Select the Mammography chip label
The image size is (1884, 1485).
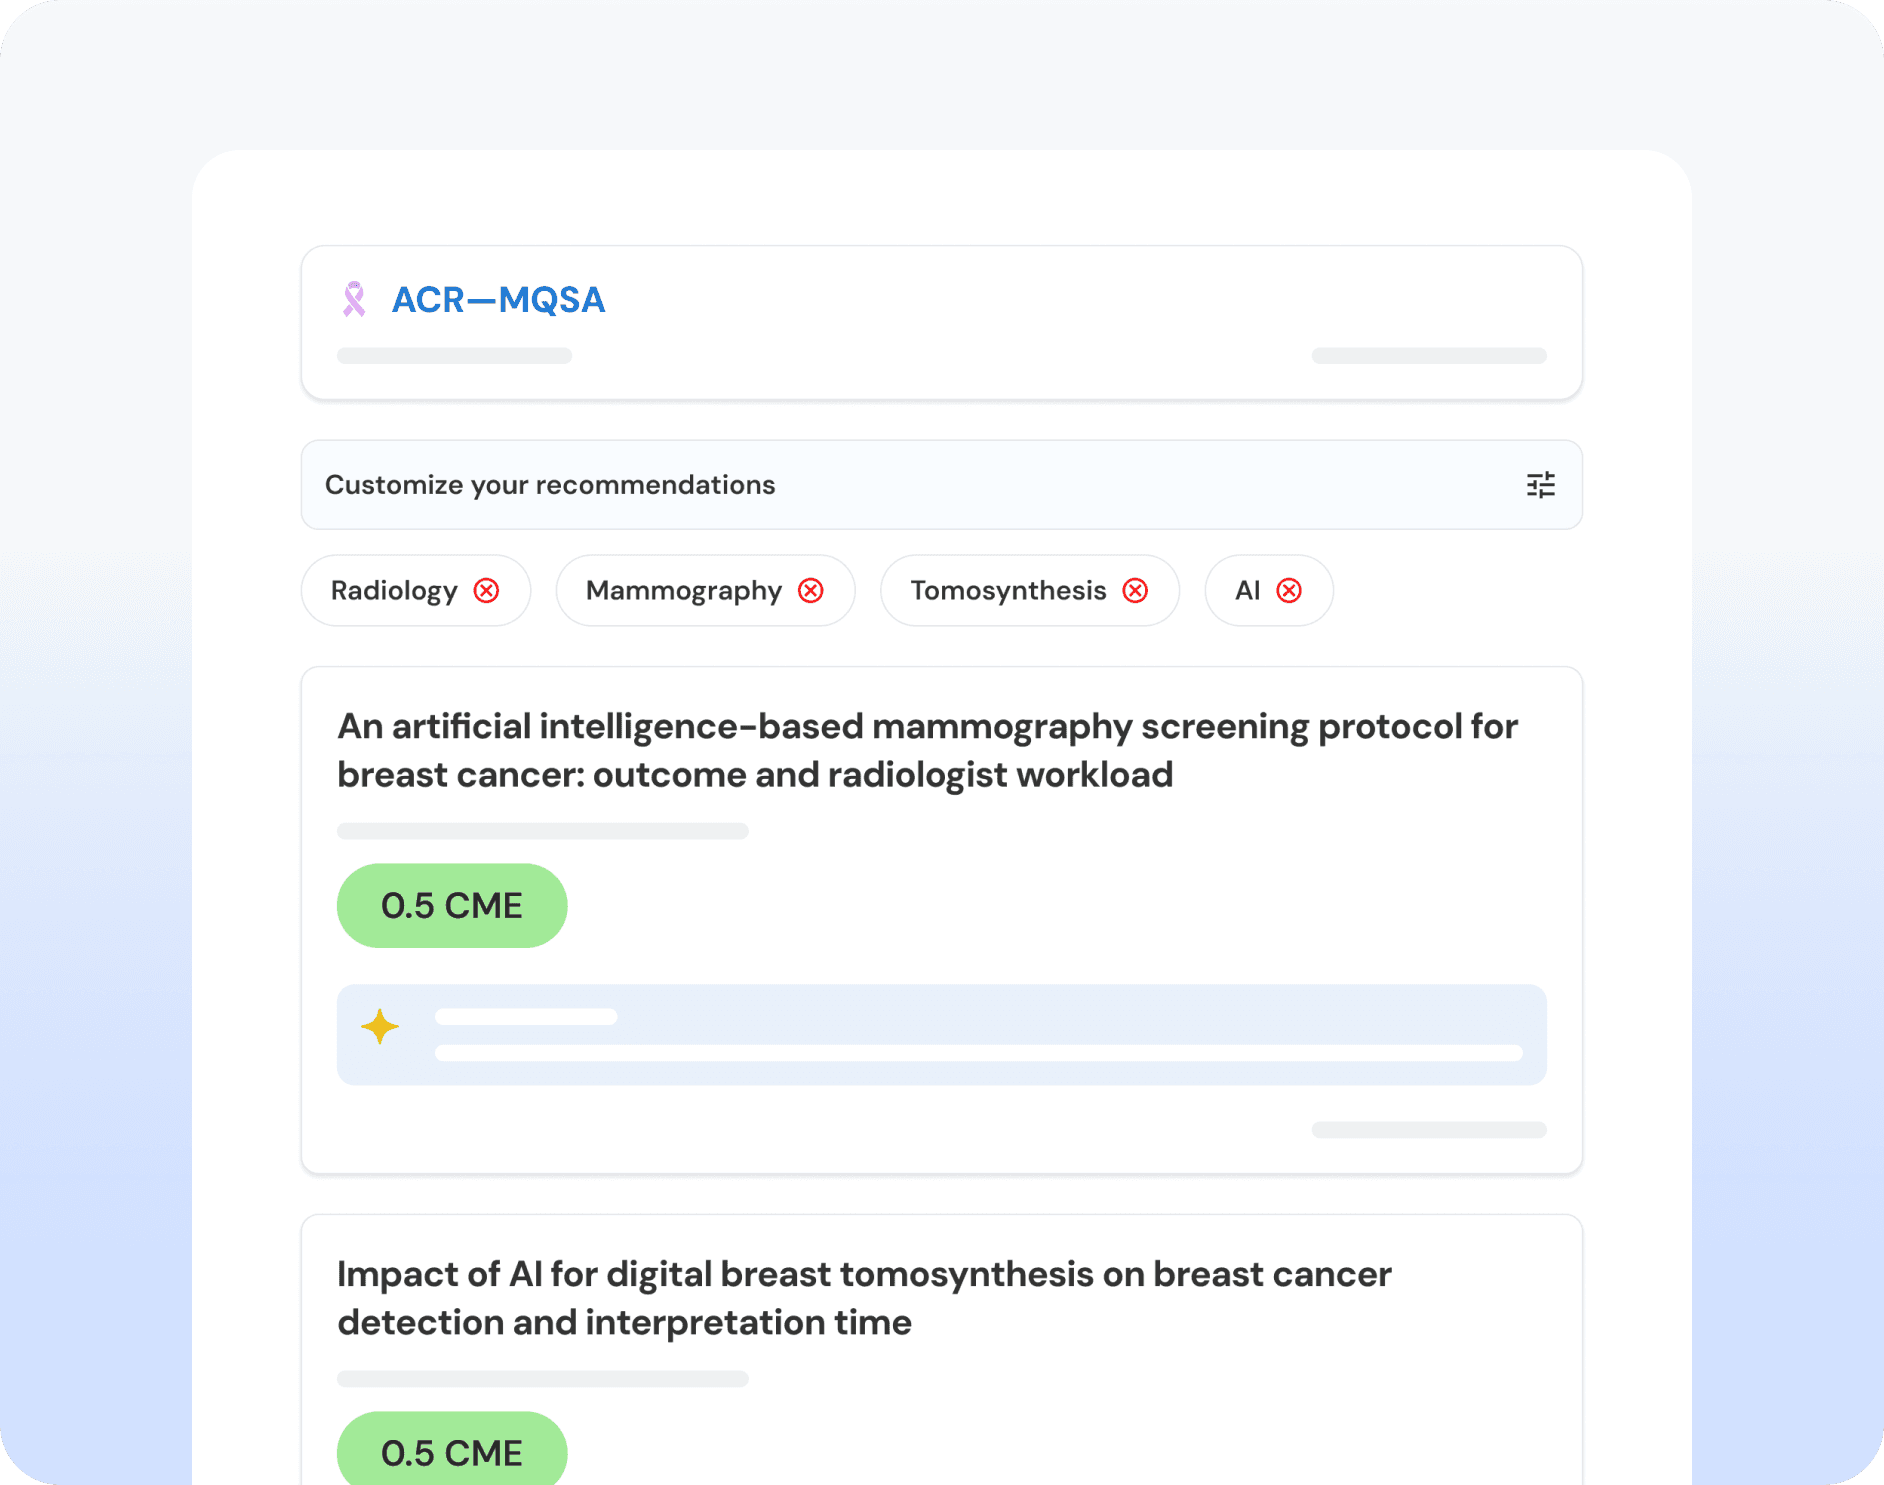coord(684,591)
